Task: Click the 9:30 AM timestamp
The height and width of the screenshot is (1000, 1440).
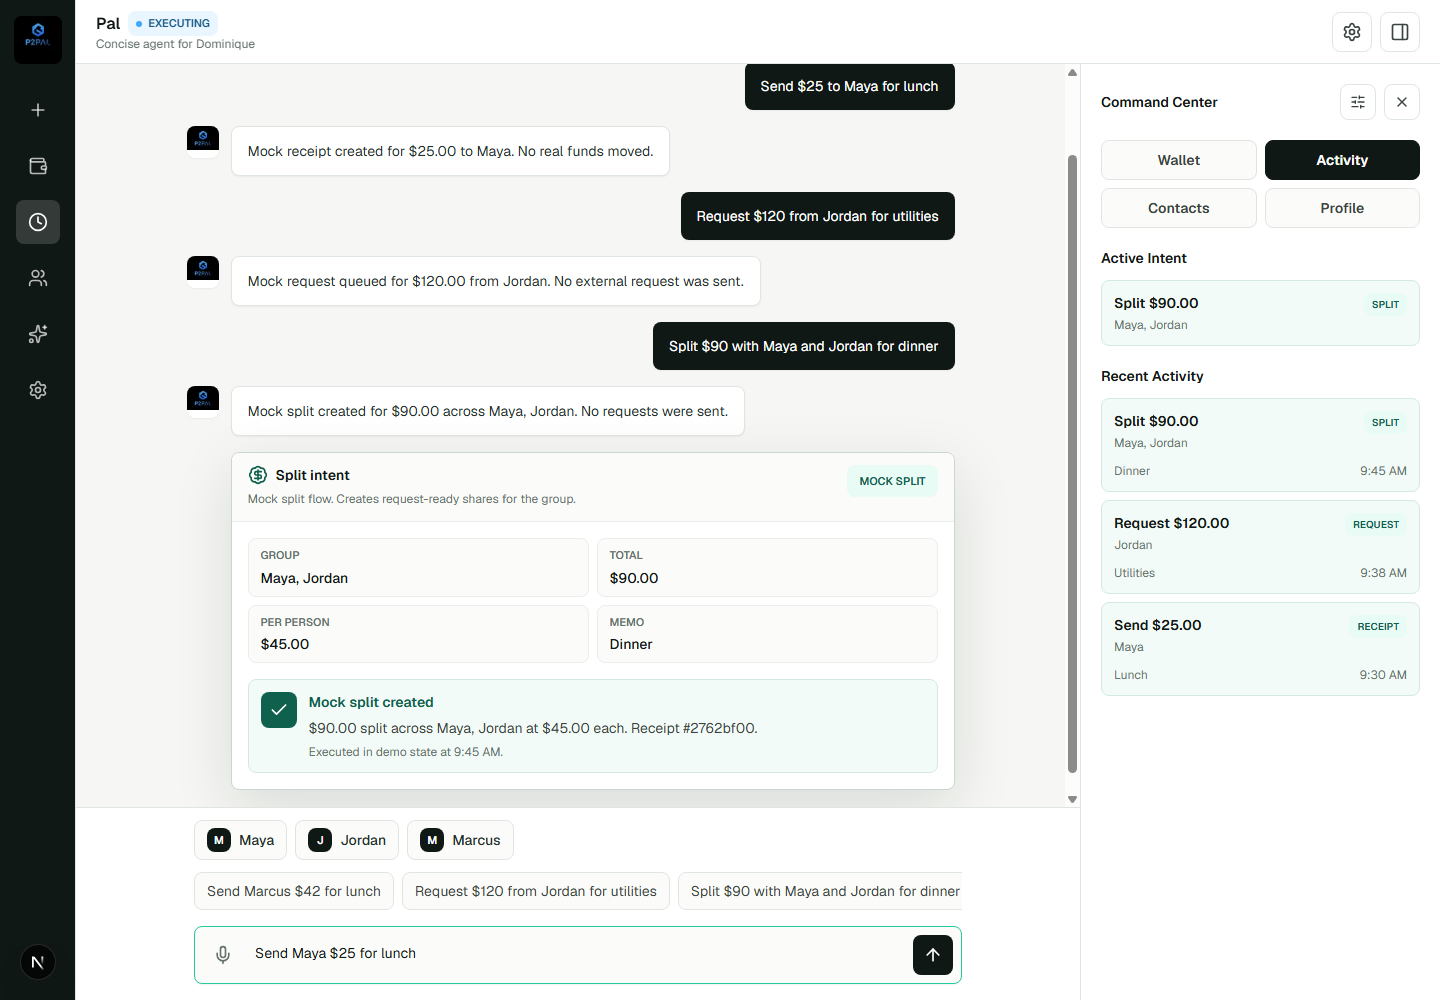Action: 1383,675
